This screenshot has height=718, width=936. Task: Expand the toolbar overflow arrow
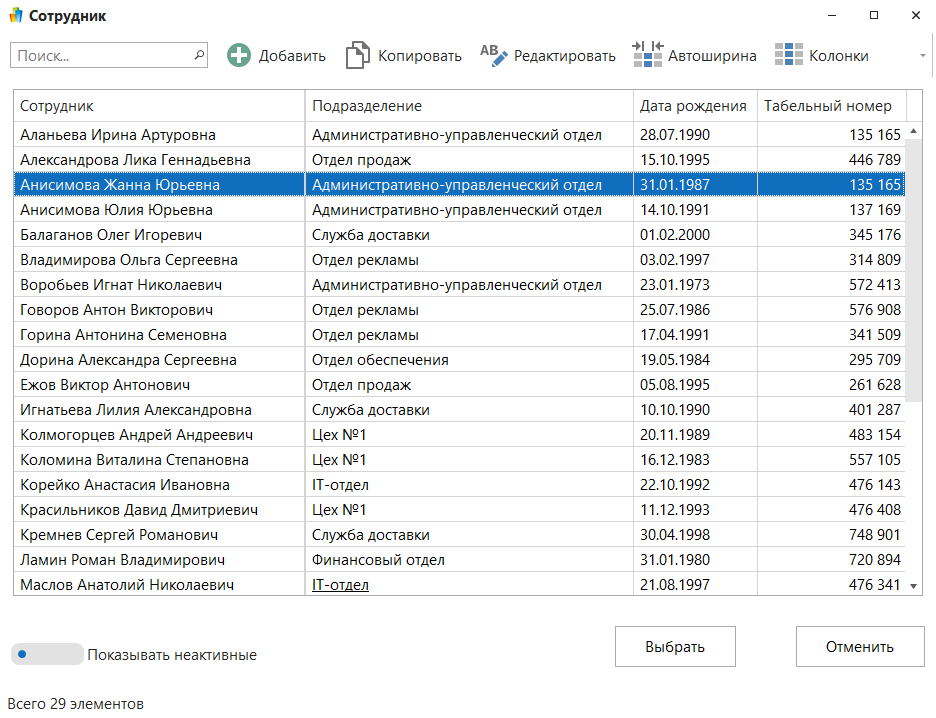click(x=922, y=56)
